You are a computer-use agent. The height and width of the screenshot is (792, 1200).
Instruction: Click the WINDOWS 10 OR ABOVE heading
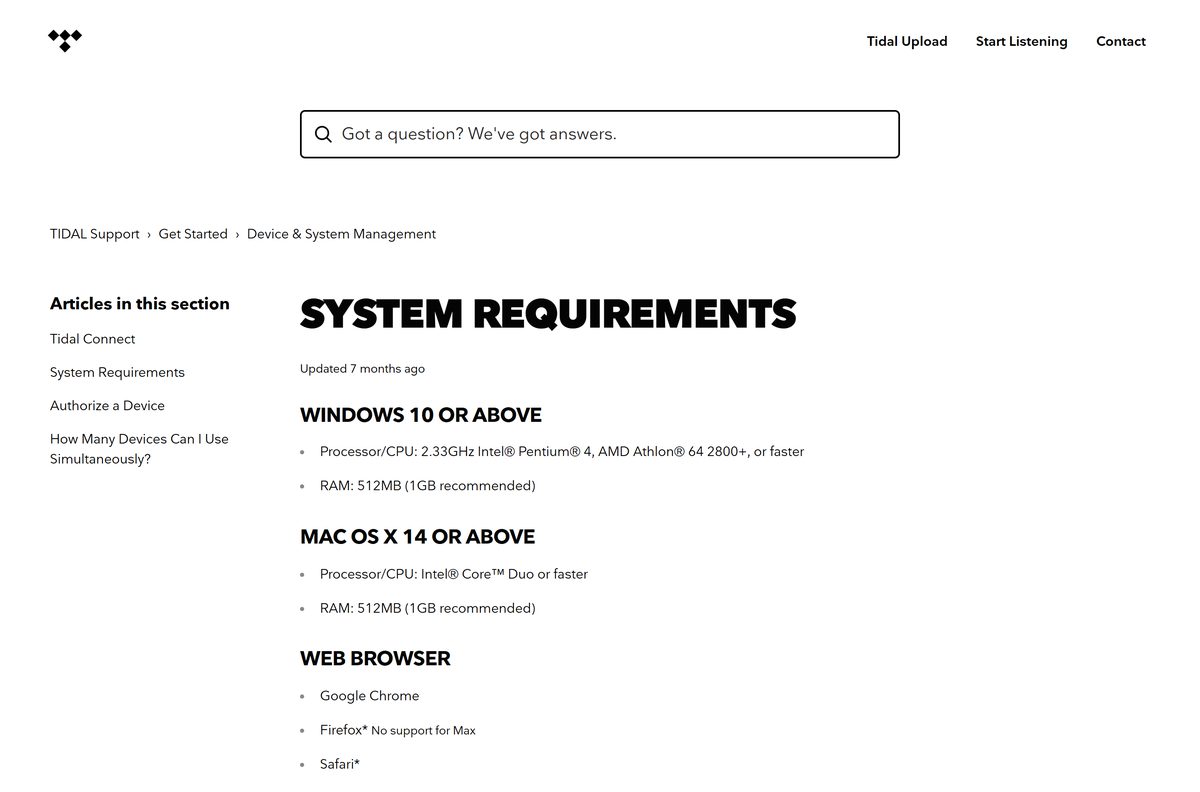point(421,415)
